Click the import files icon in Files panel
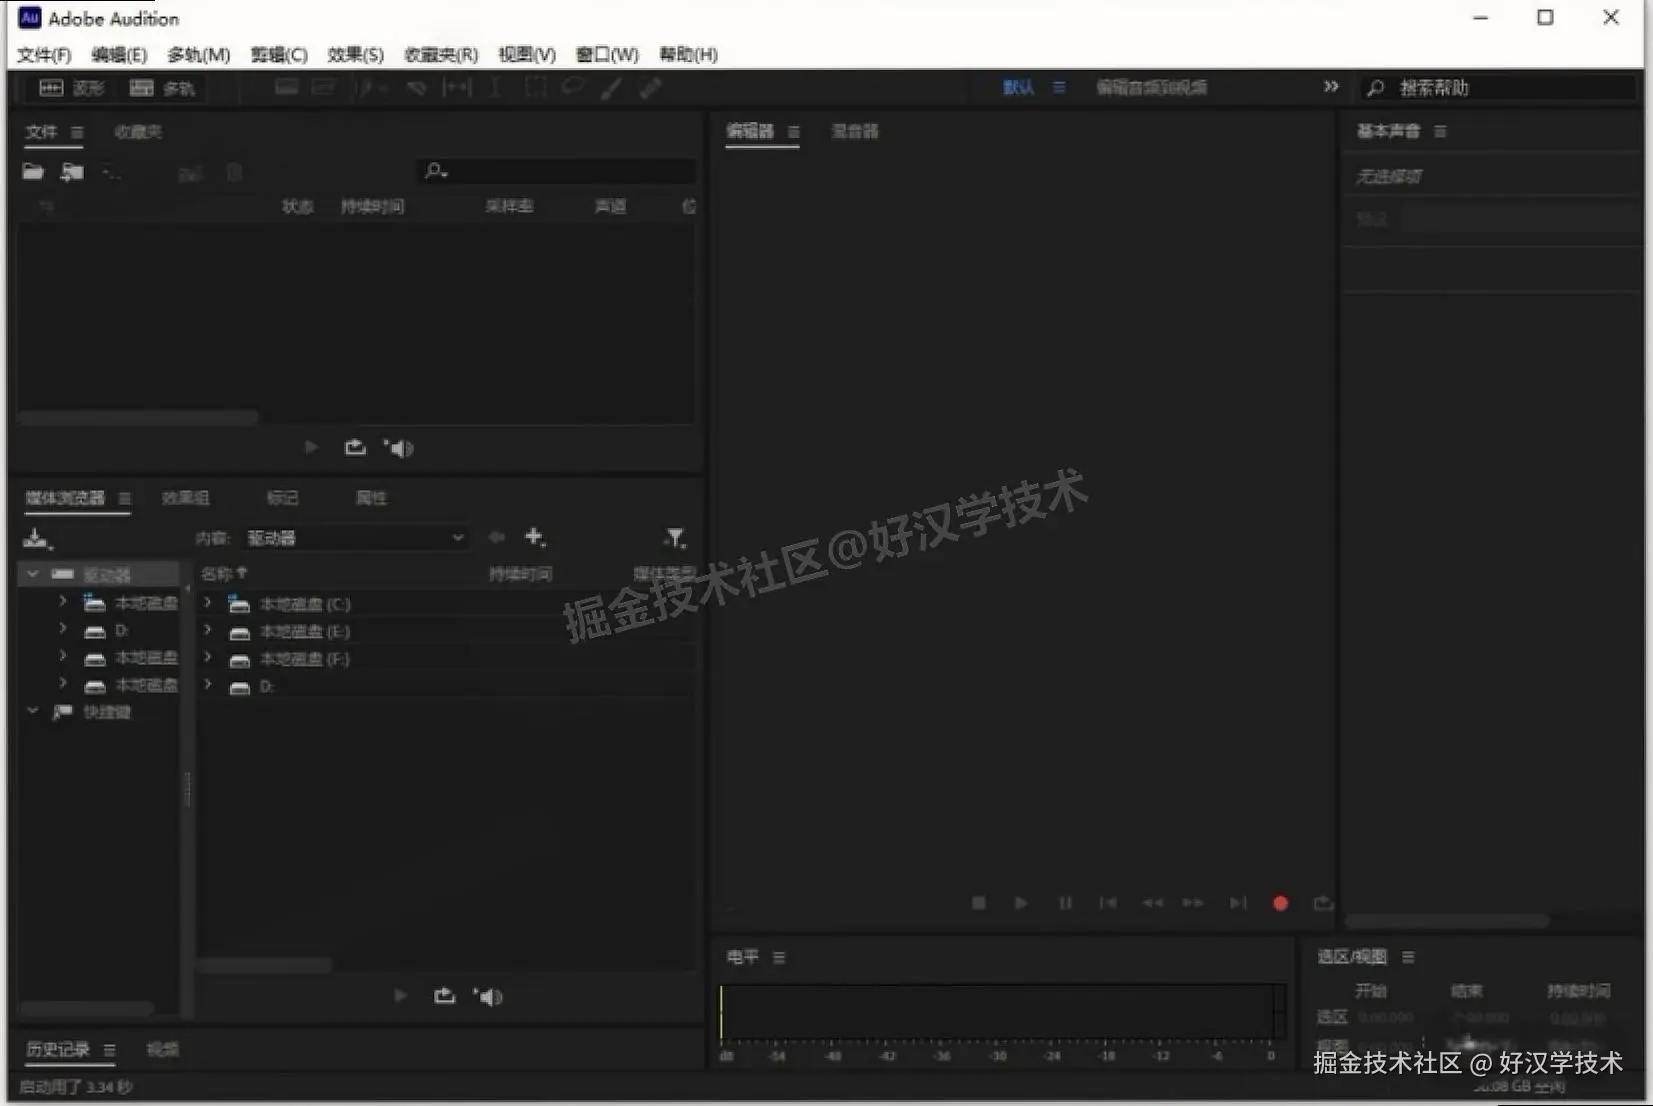1653x1106 pixels. 71,171
